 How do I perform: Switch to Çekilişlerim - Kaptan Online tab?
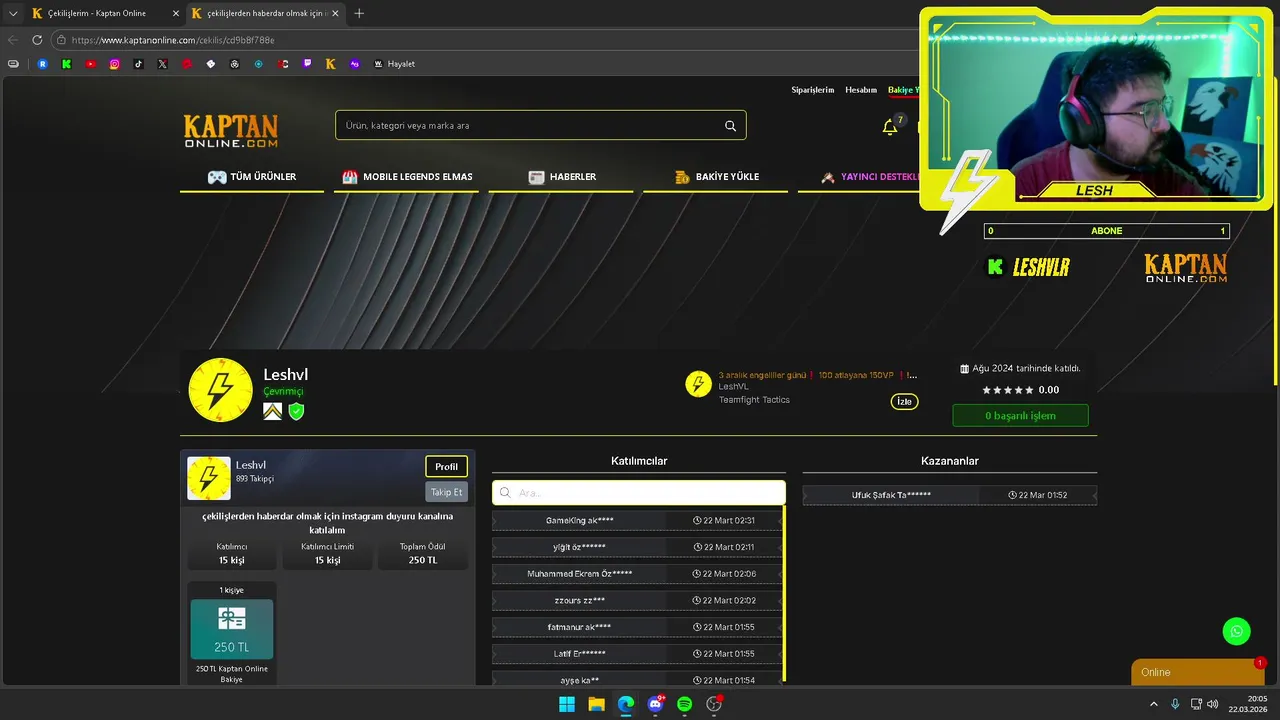pos(97,13)
